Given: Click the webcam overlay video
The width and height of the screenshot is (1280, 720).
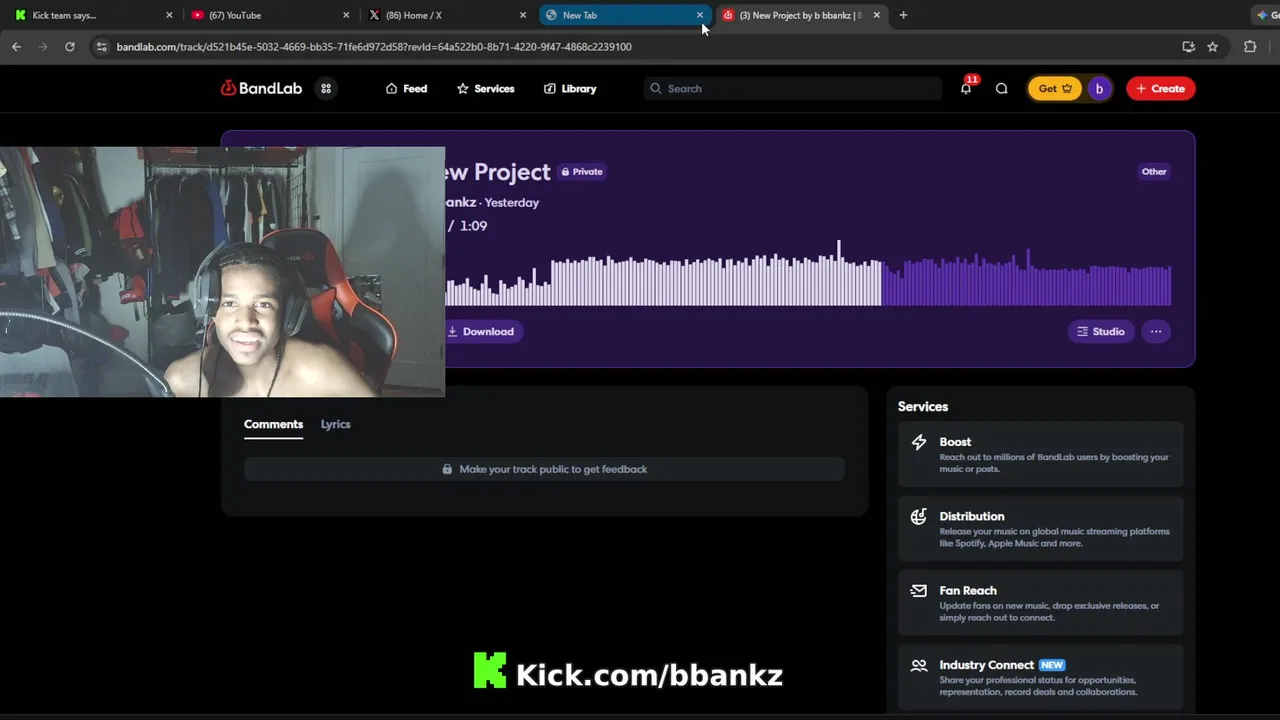Looking at the screenshot, I should [x=222, y=272].
